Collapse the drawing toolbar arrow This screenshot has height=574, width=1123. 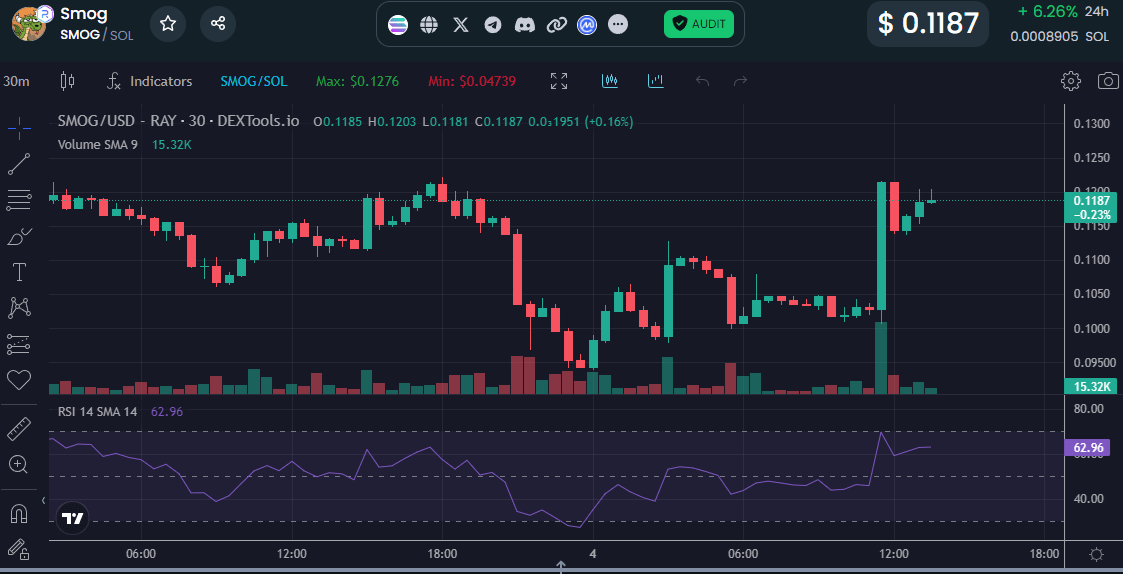coord(44,500)
